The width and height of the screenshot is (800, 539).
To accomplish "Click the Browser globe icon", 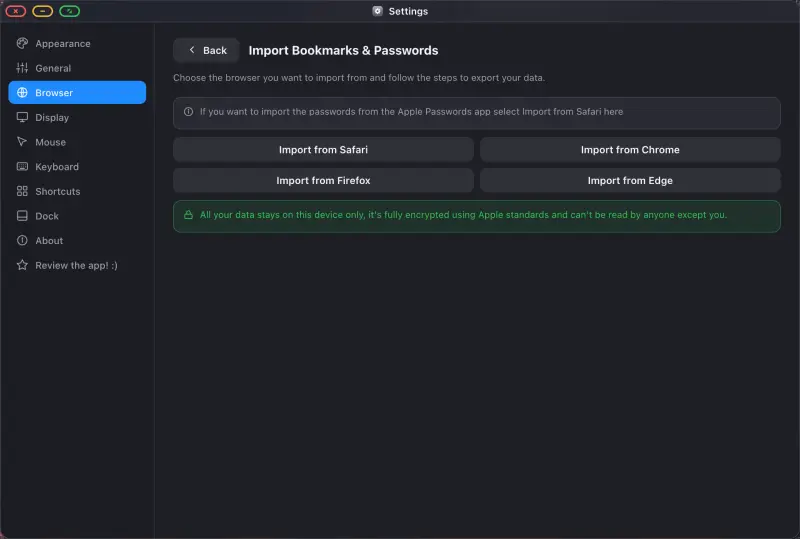I will click(x=22, y=92).
